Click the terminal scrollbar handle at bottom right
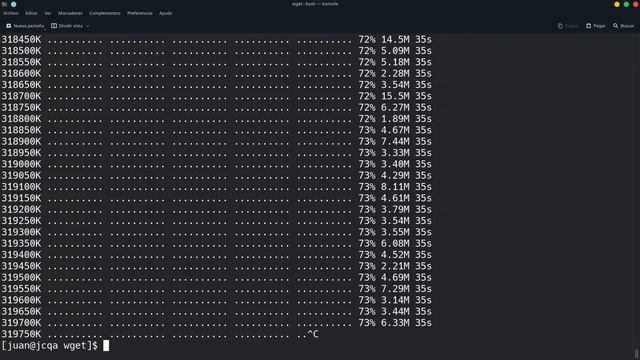The height and width of the screenshot is (360, 640). 636,353
